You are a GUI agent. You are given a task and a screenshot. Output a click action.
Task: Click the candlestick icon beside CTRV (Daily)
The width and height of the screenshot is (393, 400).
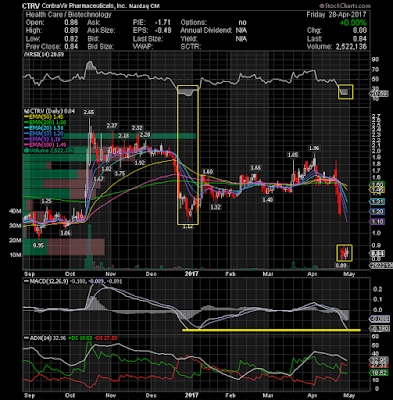[25, 110]
